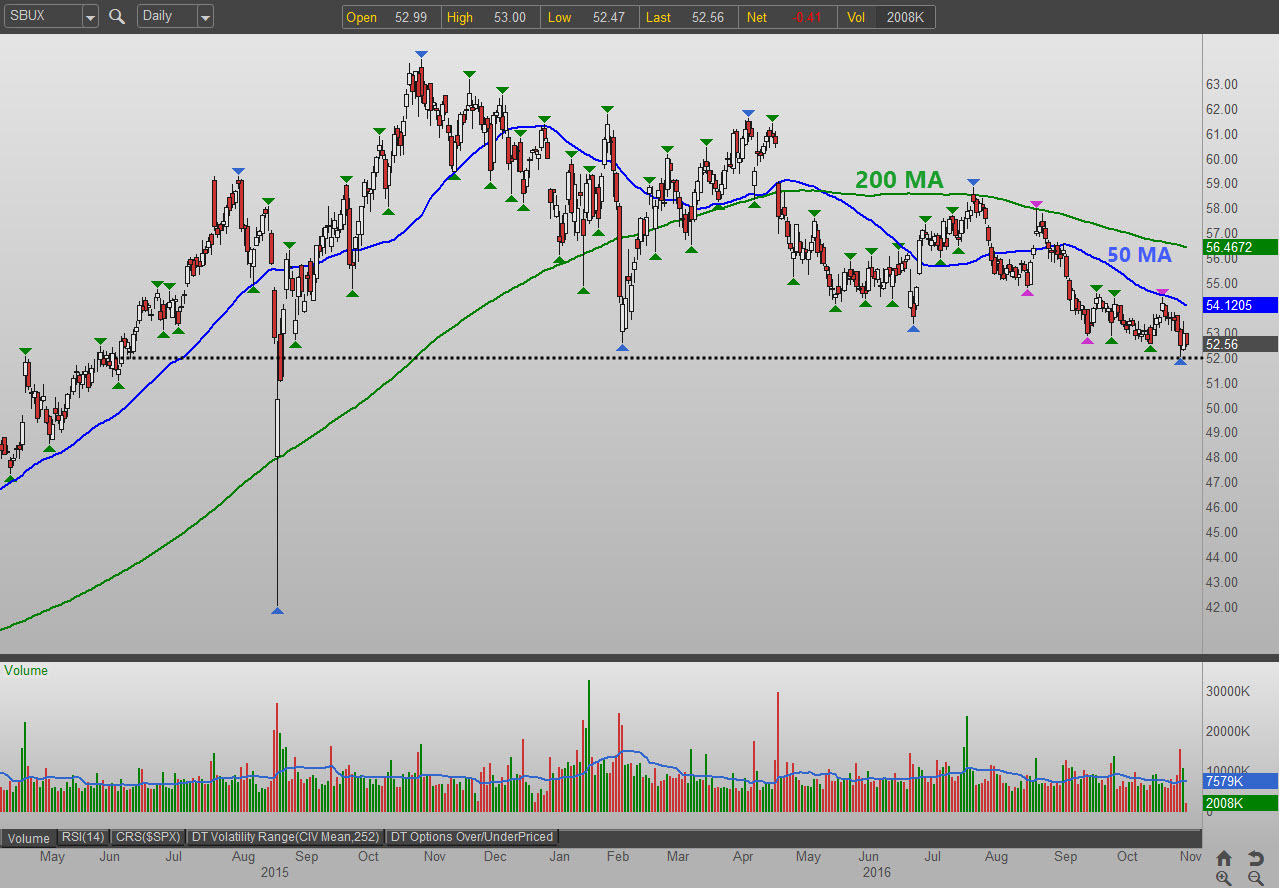
Task: Open DT Options Over/UnderPriced tab
Action: click(472, 838)
